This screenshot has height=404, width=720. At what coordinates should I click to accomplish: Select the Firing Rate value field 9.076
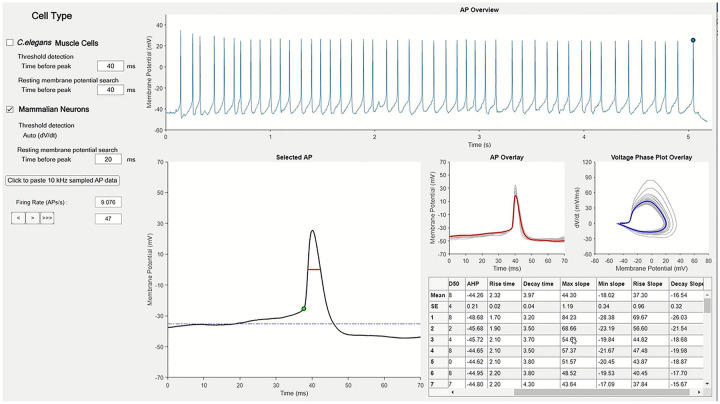click(x=108, y=202)
